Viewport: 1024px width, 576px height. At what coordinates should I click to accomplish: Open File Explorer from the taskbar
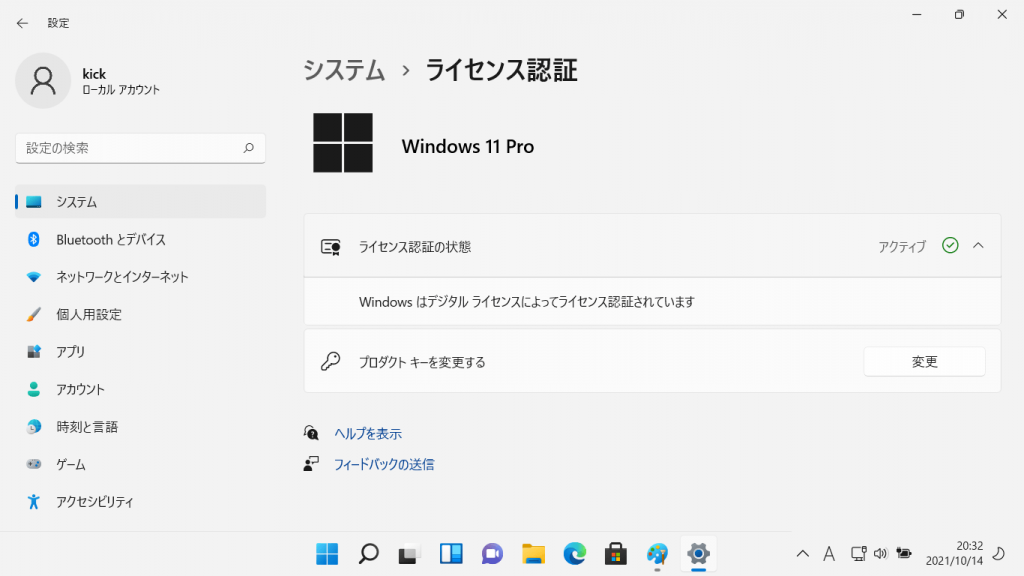point(533,553)
